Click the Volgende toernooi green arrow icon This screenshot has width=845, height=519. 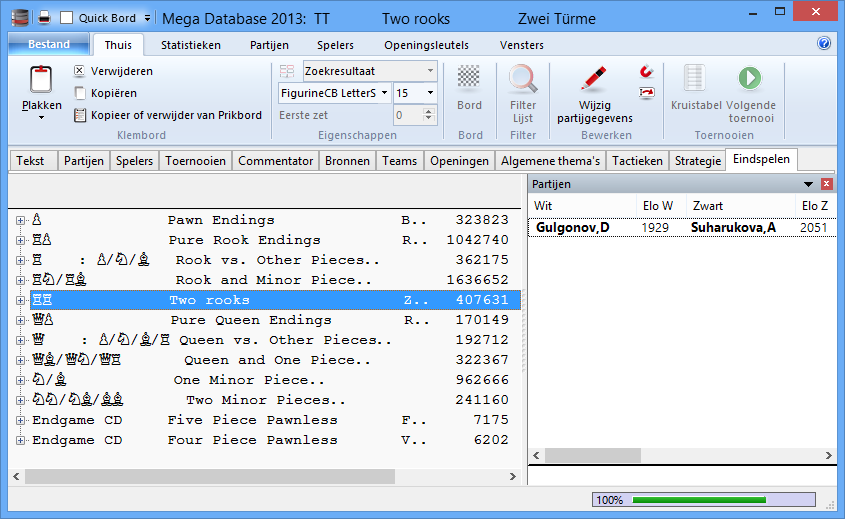[750, 78]
